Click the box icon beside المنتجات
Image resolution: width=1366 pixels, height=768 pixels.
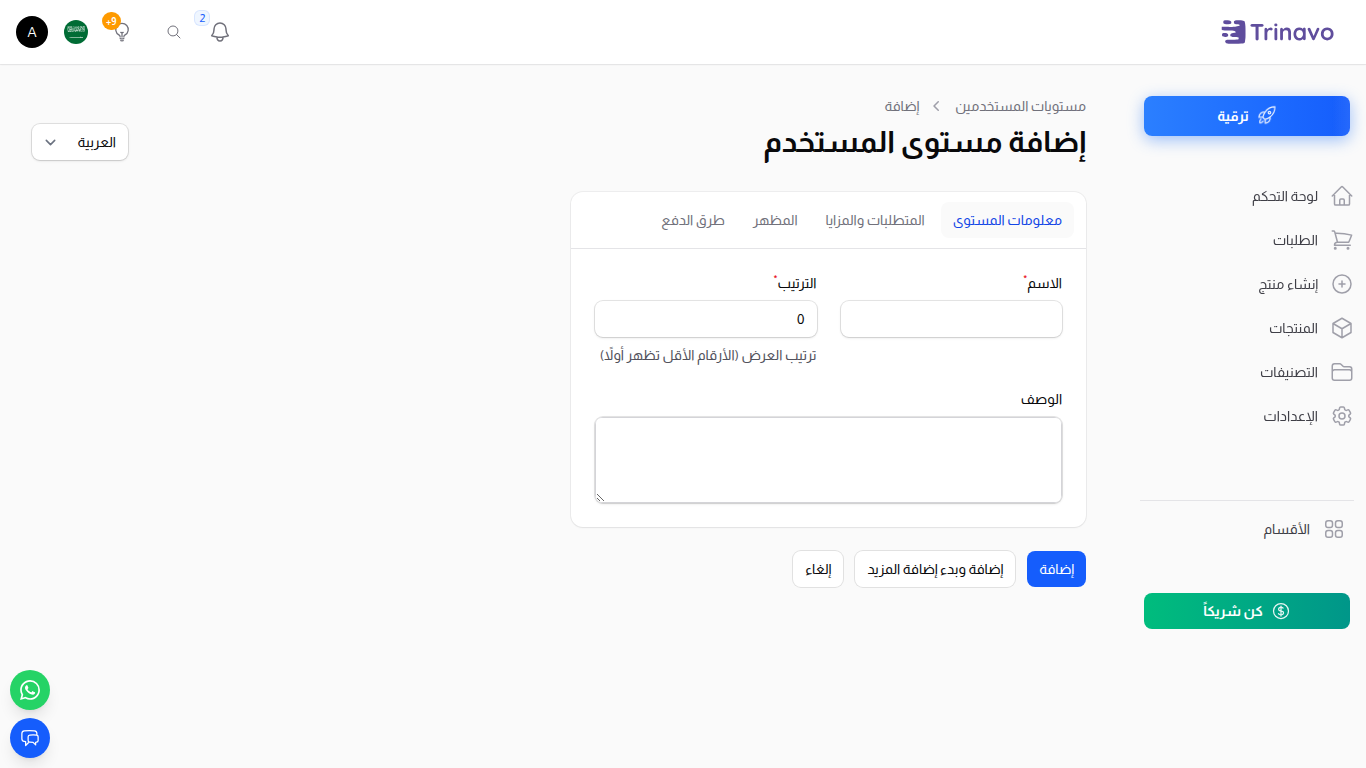coord(1342,328)
